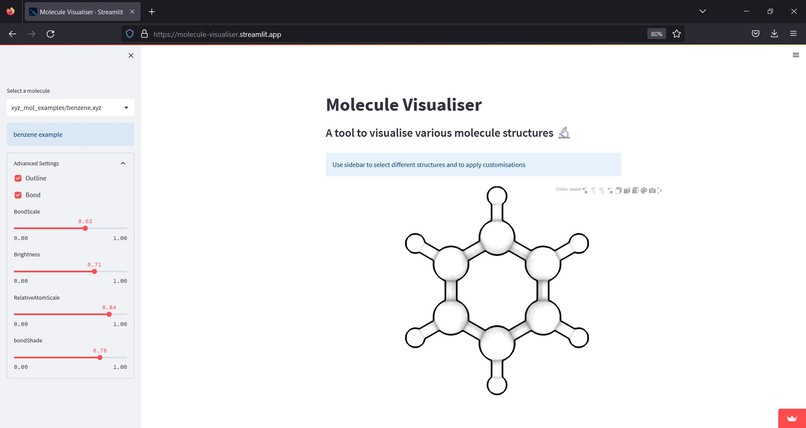Click the bondShade value 0.76
The image size is (806, 428).
(x=100, y=350)
